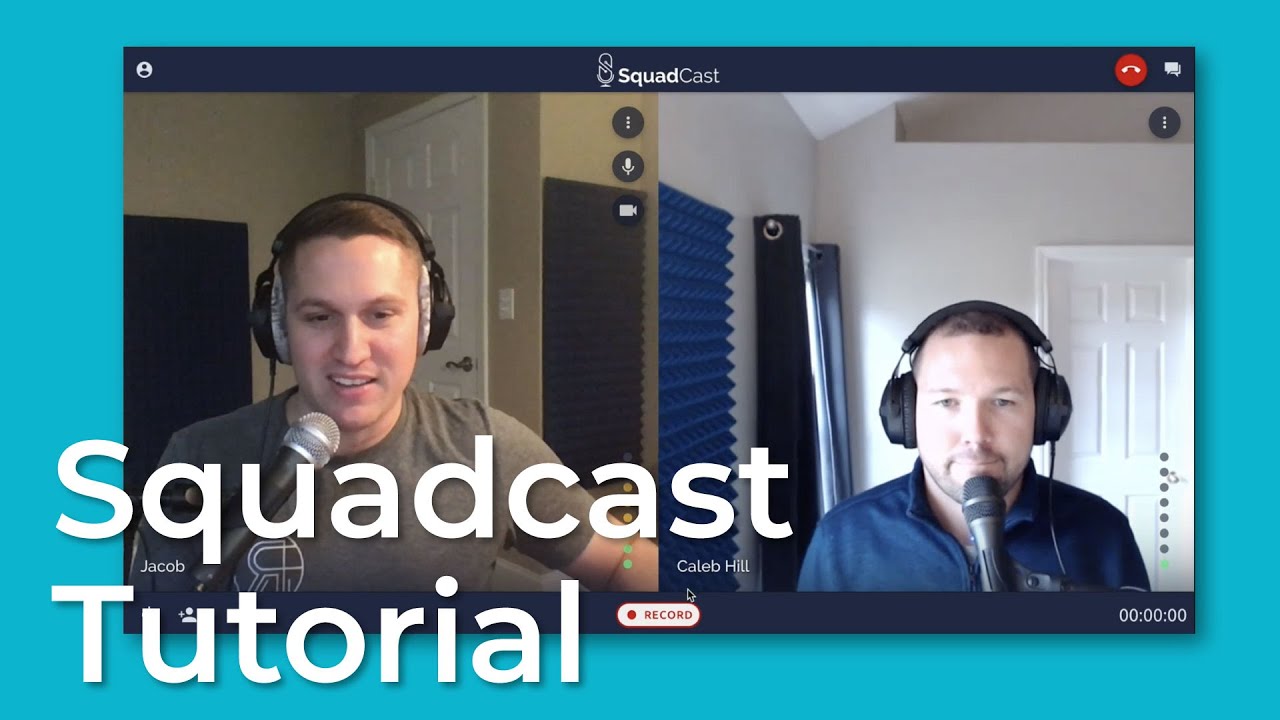Screen dimensions: 1280x720
Task: Select Jacob's video feed
Action: click(x=391, y=342)
